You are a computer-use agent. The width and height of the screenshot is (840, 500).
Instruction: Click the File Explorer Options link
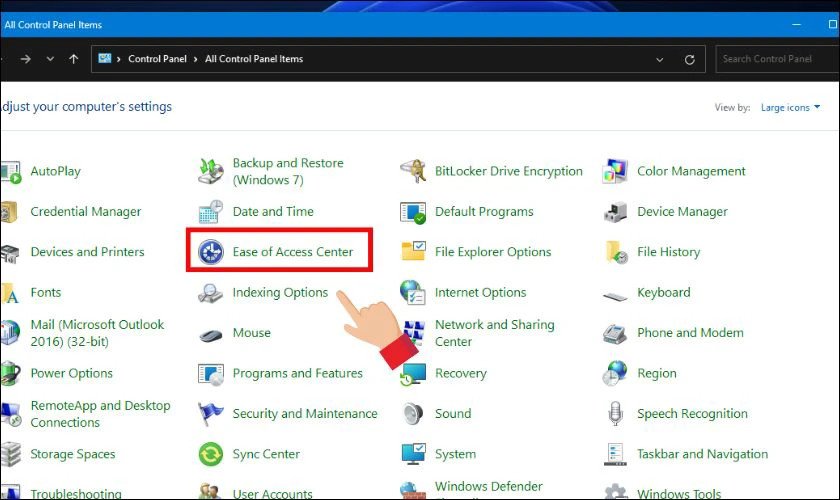[x=492, y=252]
